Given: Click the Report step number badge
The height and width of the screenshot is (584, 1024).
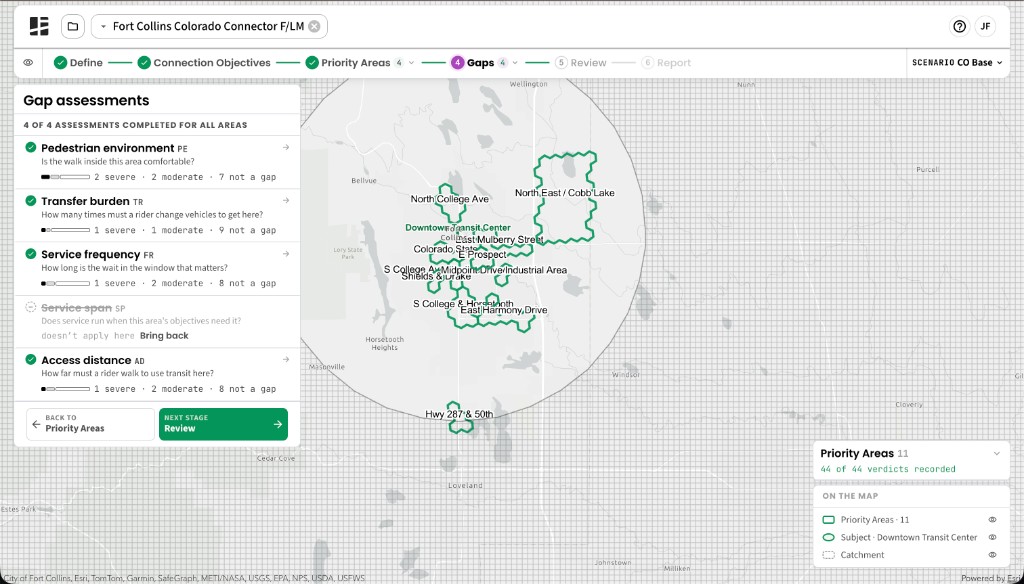Looking at the screenshot, I should 647,63.
